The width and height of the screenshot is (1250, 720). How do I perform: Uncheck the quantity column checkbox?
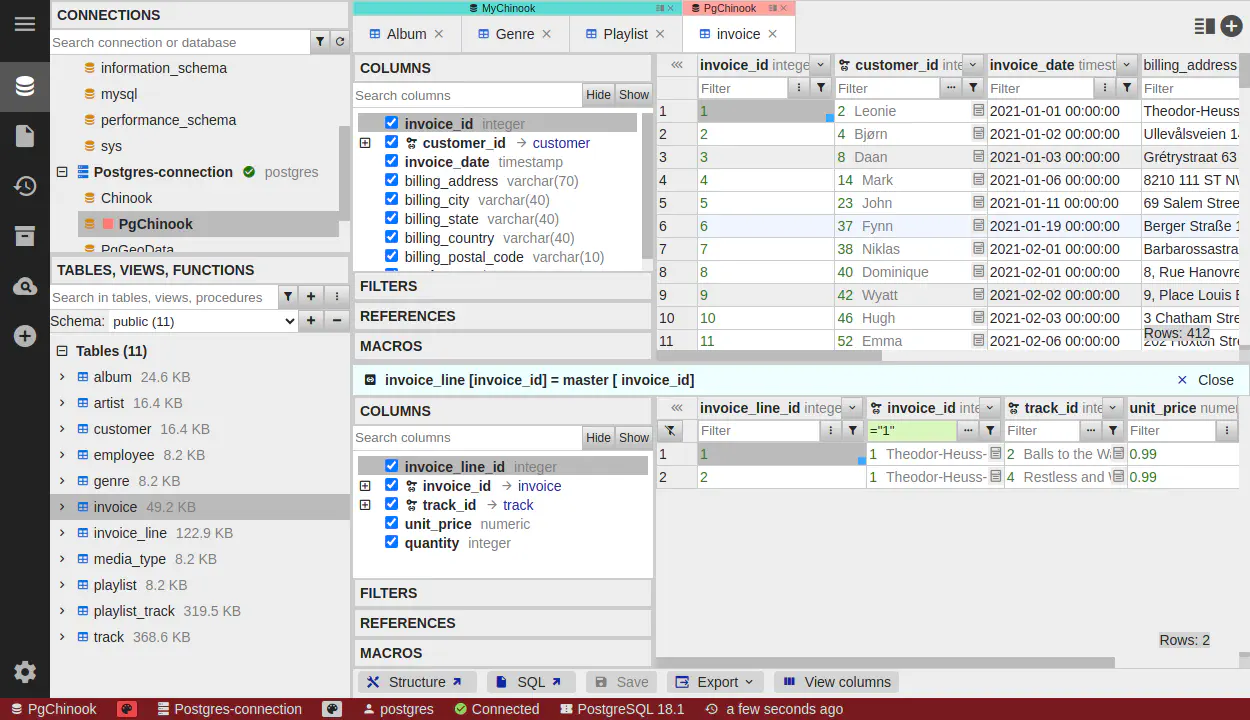pos(391,543)
